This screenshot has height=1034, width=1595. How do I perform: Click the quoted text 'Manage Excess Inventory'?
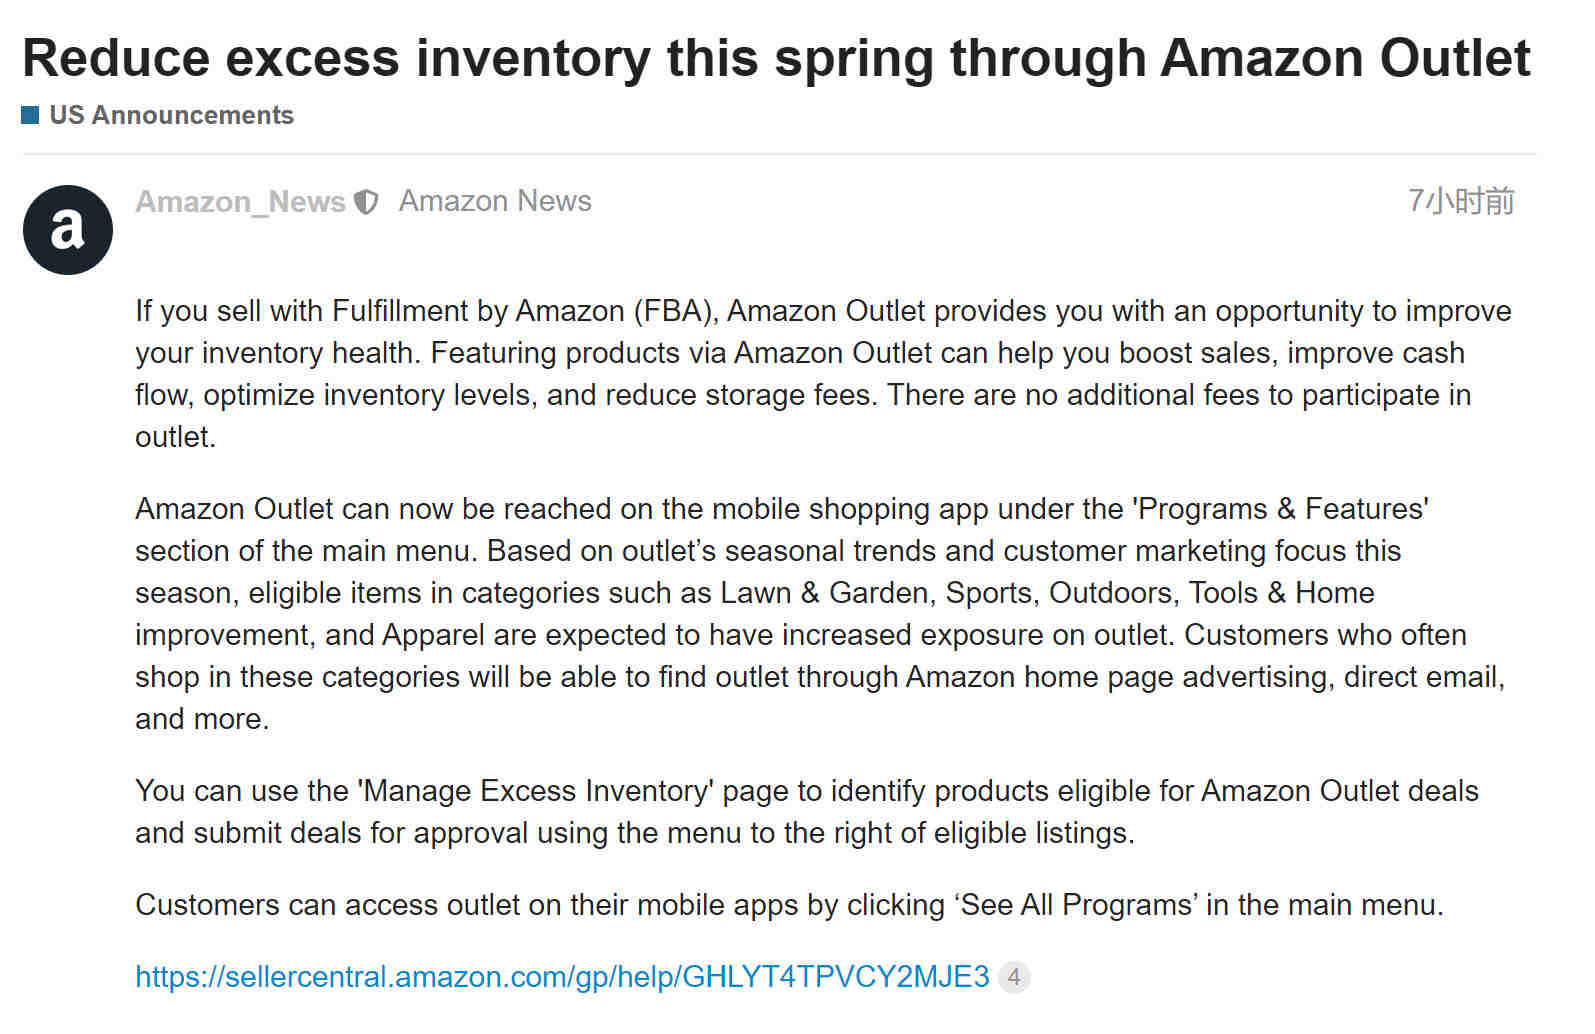[x=535, y=791]
